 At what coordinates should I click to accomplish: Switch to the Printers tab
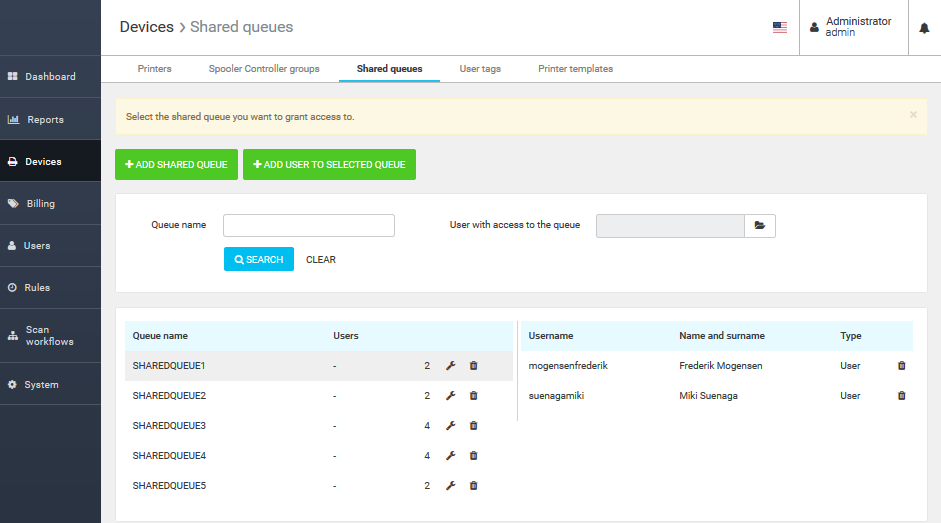point(154,69)
